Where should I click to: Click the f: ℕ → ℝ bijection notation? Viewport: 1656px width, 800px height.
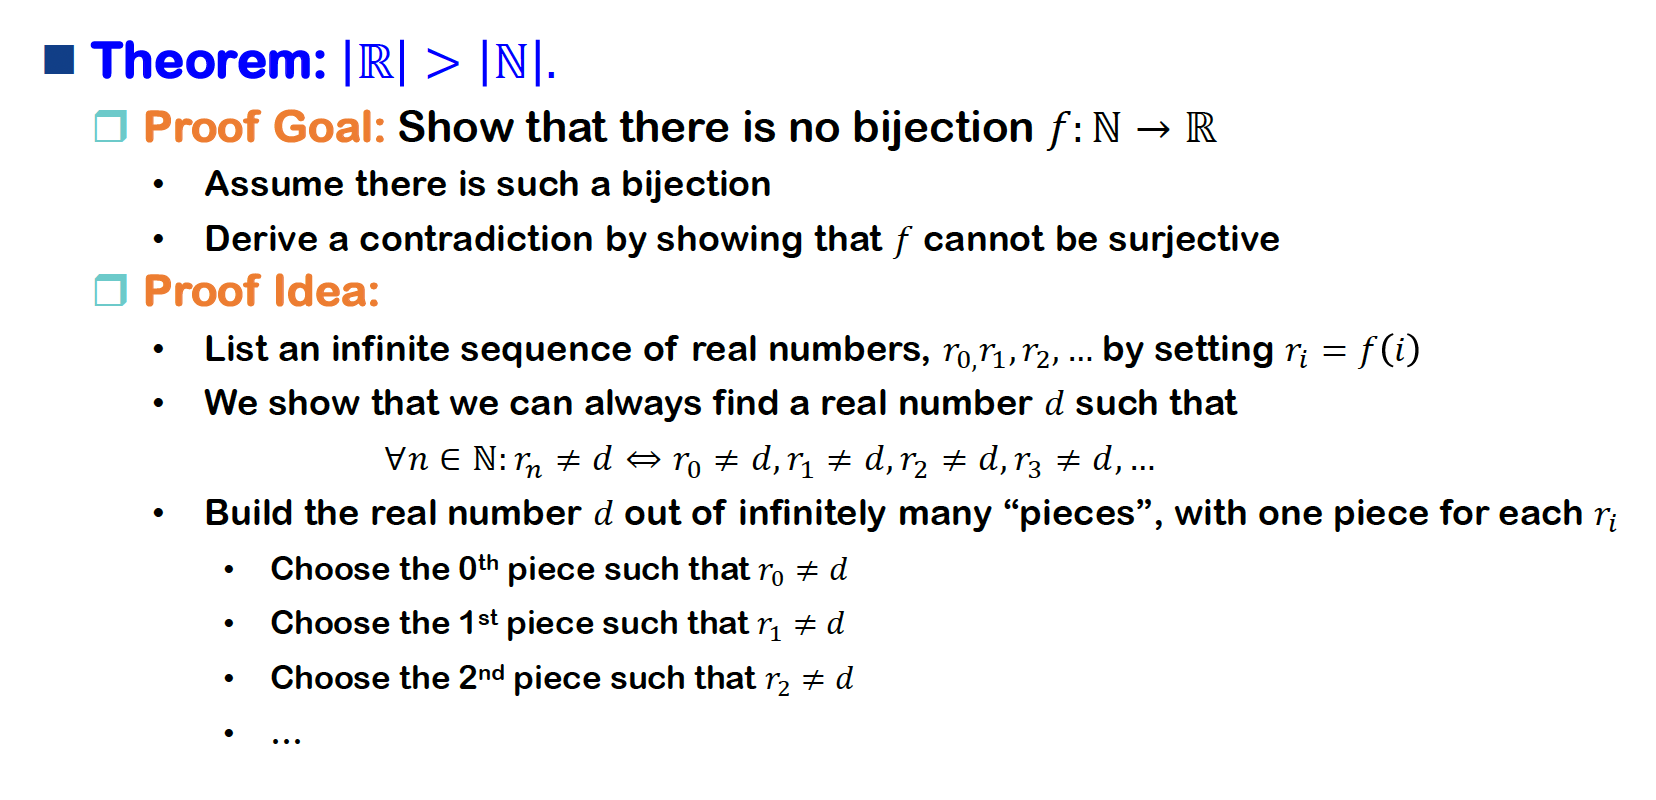[1132, 128]
